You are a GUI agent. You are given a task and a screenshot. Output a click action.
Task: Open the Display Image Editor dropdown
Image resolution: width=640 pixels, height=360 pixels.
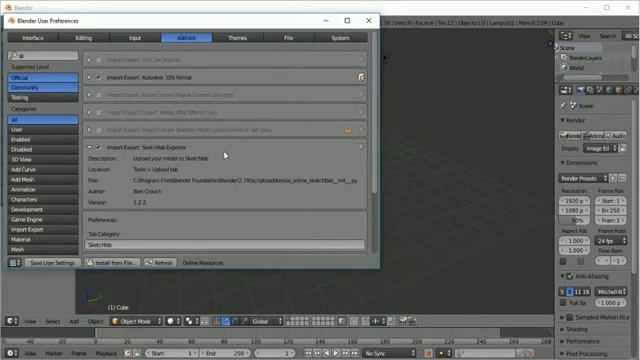(x=600, y=149)
